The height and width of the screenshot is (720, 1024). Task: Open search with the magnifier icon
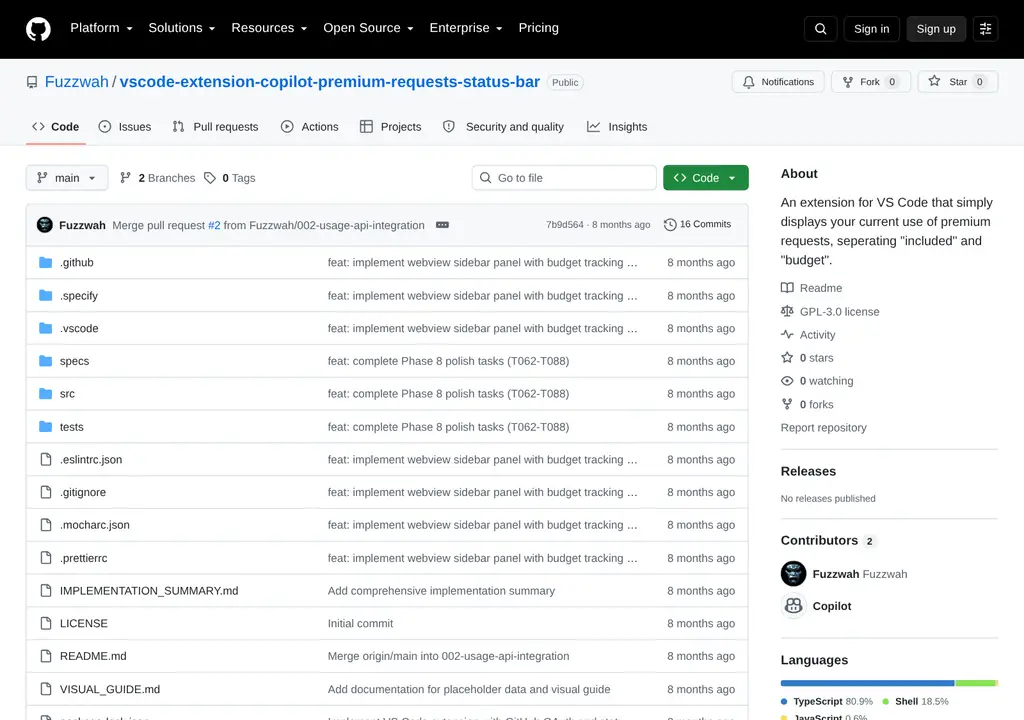(x=820, y=29)
